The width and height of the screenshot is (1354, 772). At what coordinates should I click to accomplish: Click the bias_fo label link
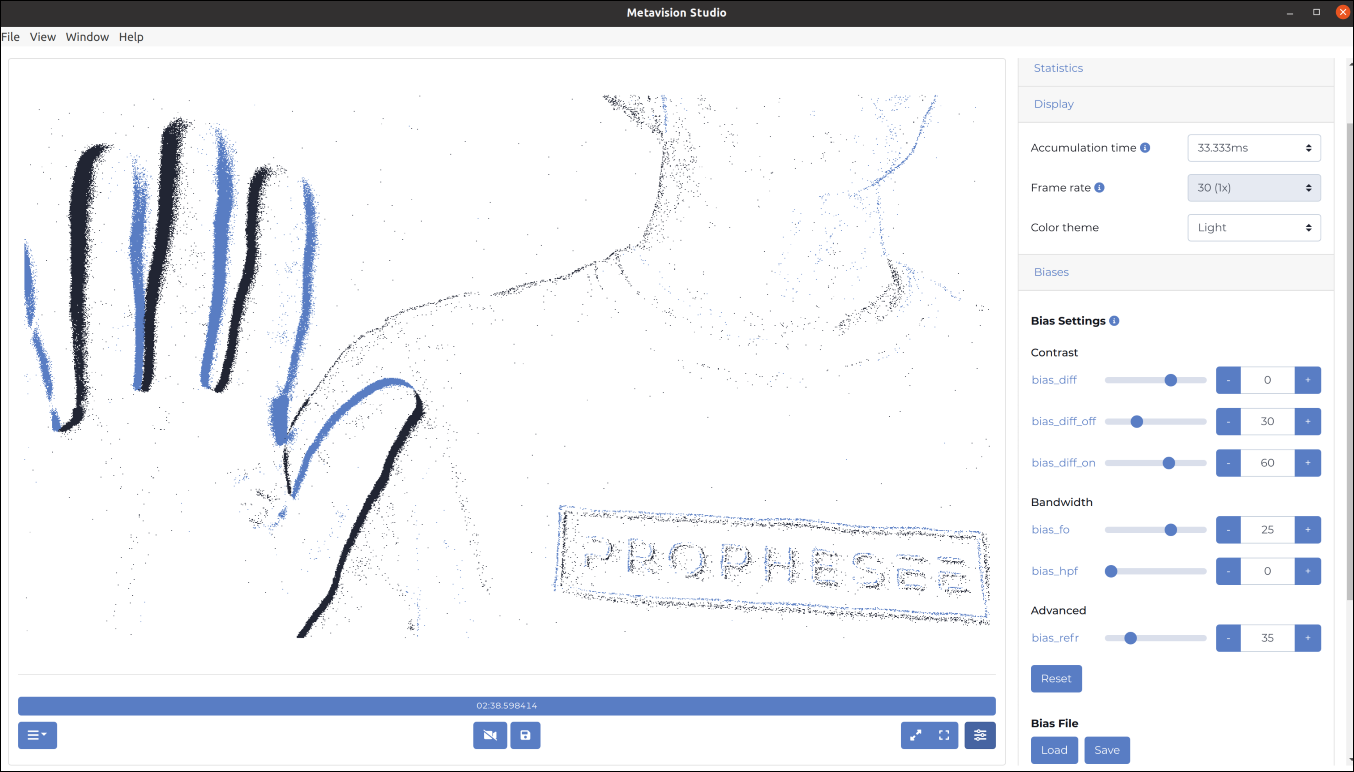click(1050, 530)
